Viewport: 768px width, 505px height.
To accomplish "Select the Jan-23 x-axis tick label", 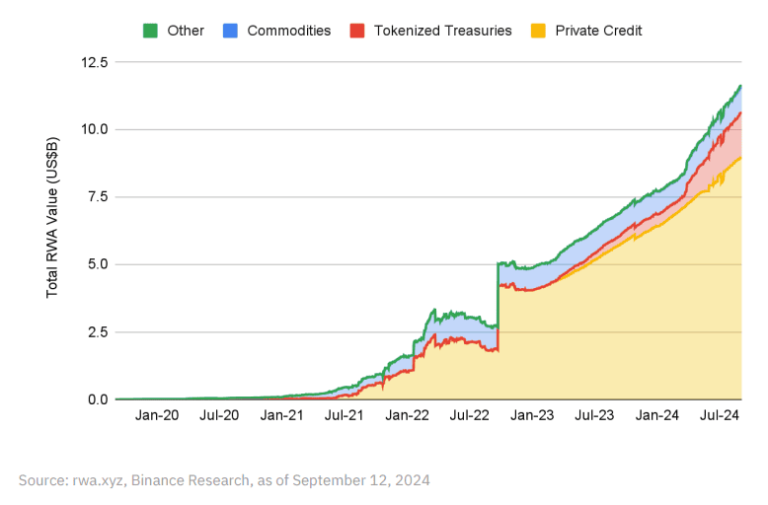I will point(532,414).
